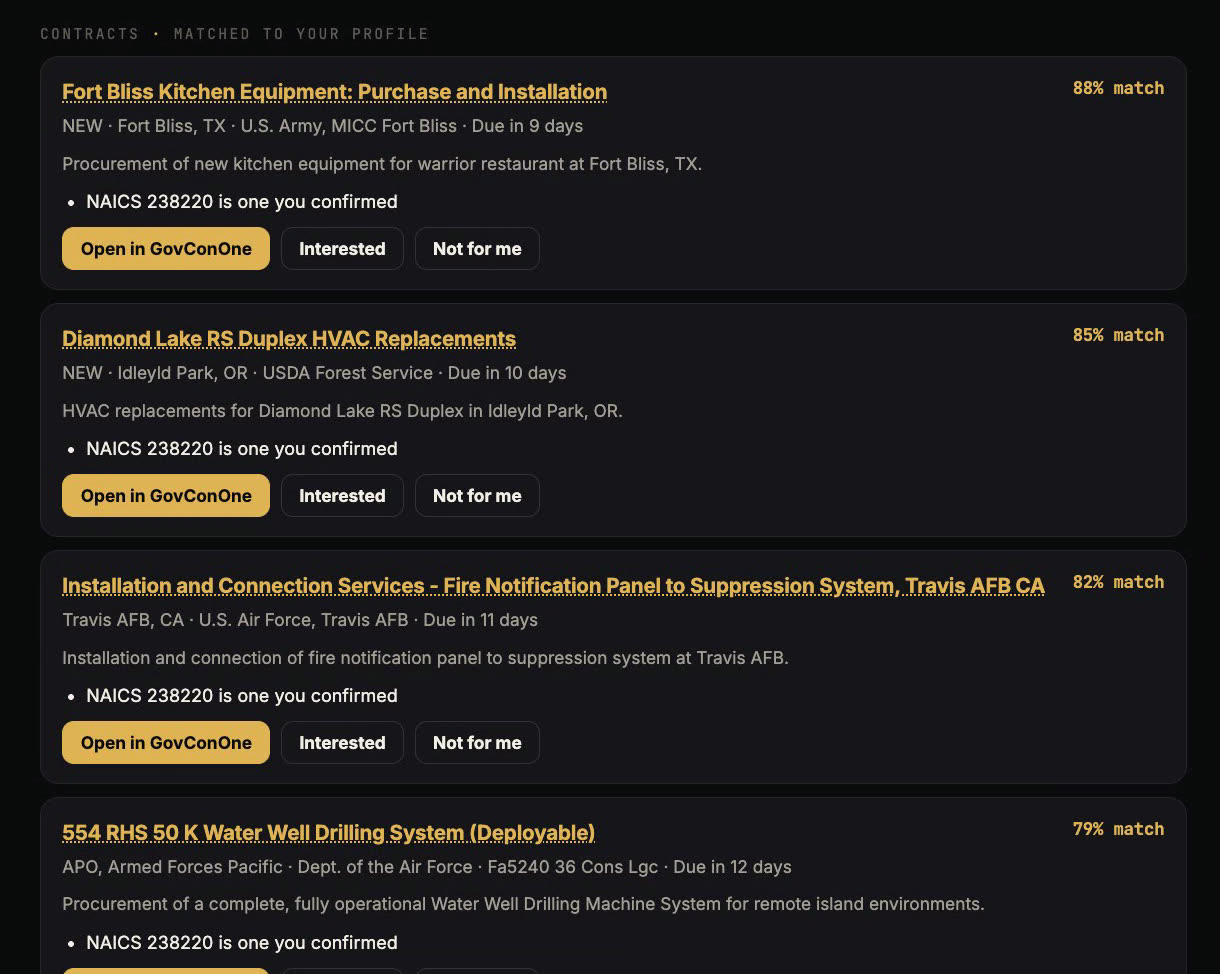Click the Idleyld Park HVAC replacements description
The height and width of the screenshot is (974, 1220).
pyautogui.click(x=342, y=411)
